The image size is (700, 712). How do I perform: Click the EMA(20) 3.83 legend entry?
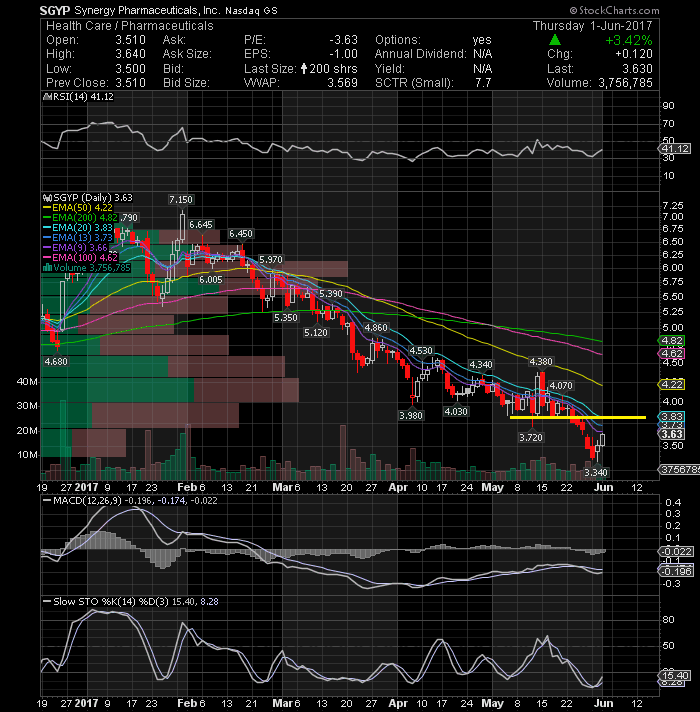[x=78, y=228]
